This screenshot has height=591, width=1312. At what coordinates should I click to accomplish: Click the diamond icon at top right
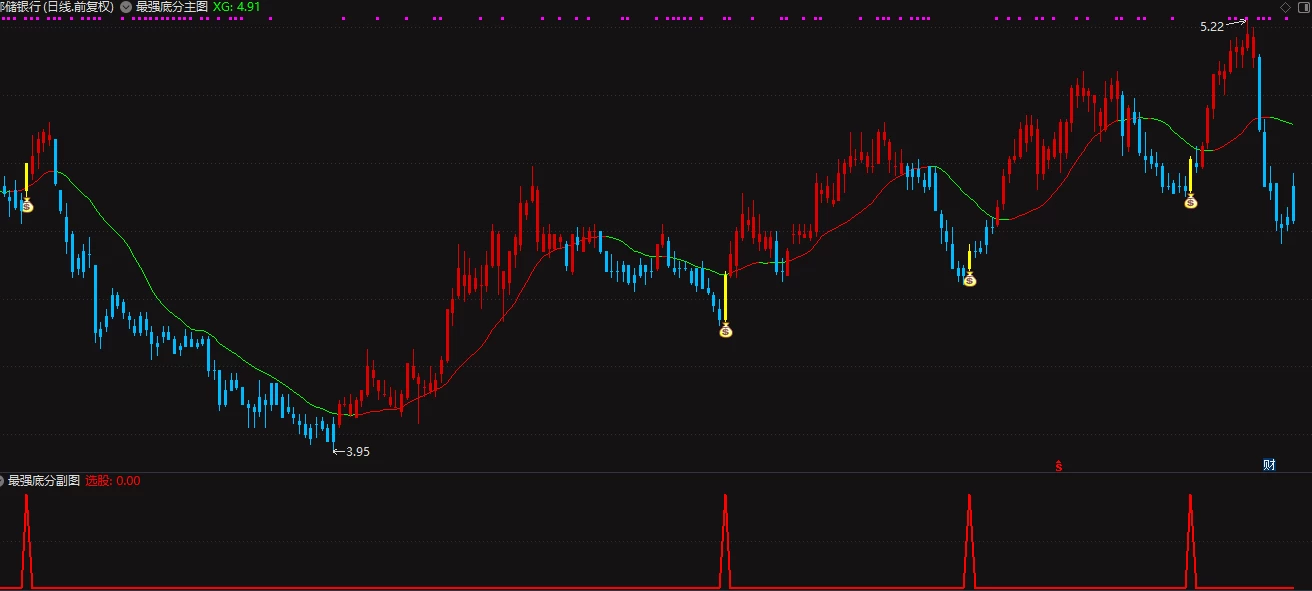coord(1286,8)
